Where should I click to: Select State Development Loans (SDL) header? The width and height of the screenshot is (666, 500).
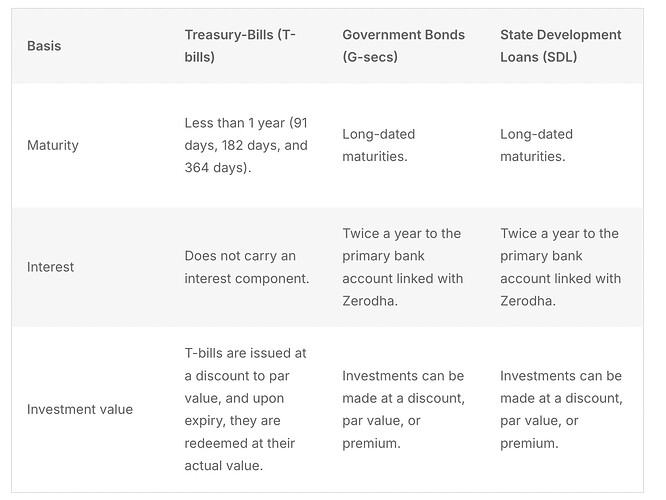click(x=561, y=46)
